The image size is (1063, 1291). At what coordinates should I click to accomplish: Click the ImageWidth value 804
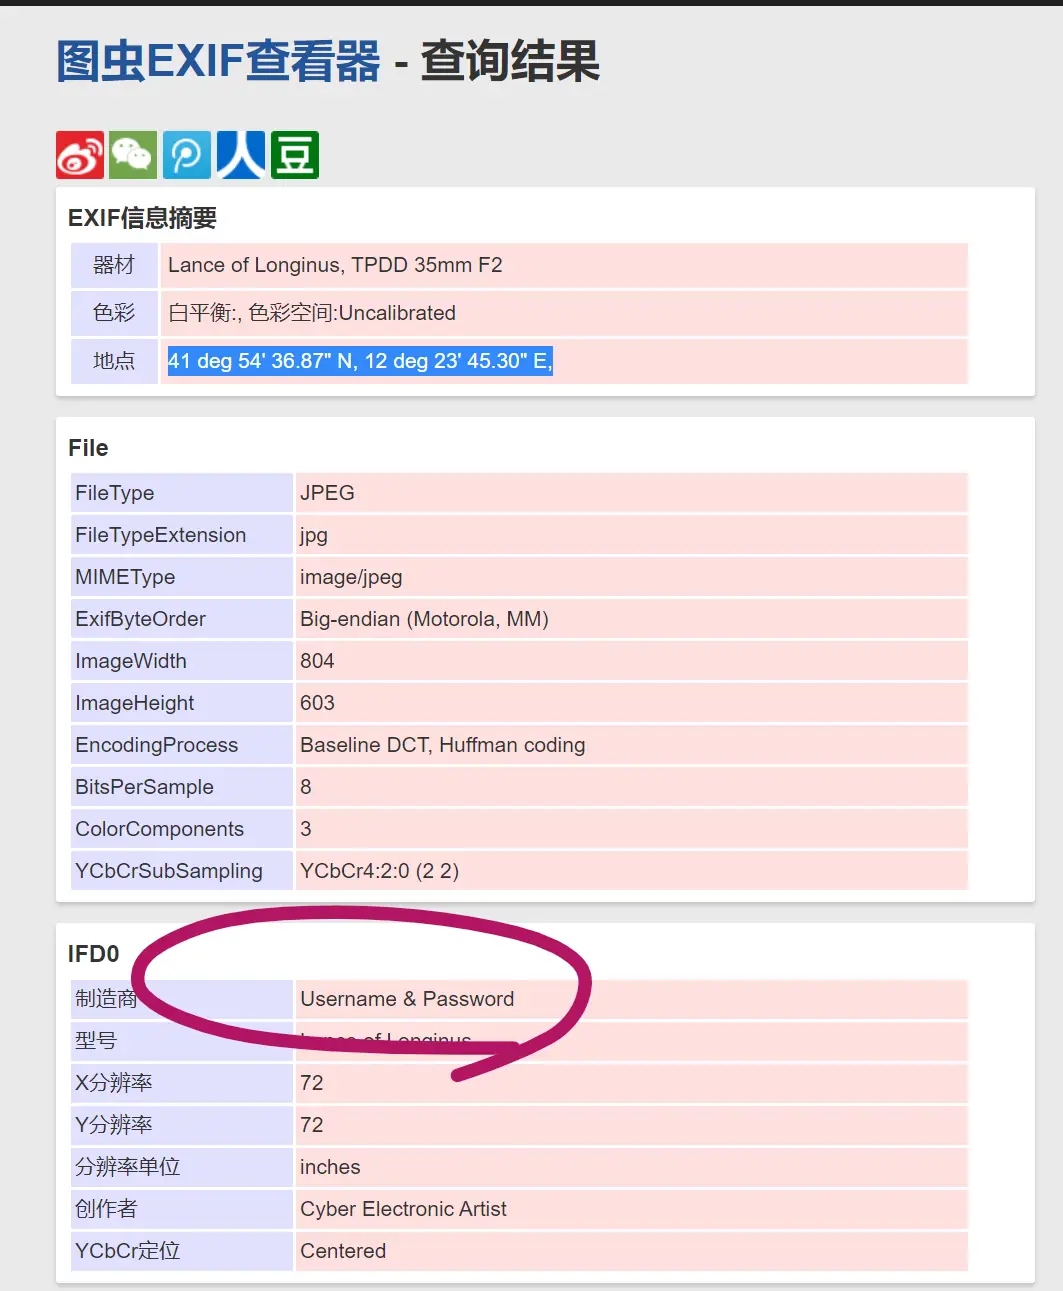(317, 661)
